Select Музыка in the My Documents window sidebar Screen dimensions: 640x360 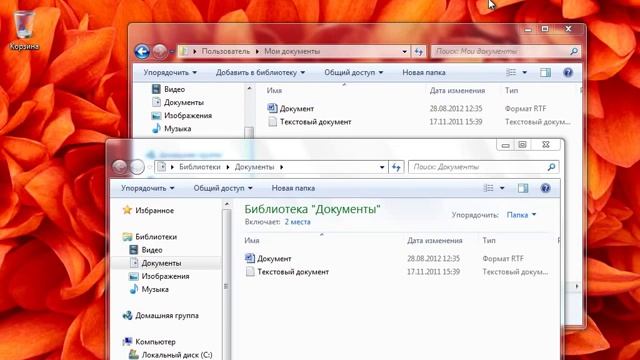(171, 129)
